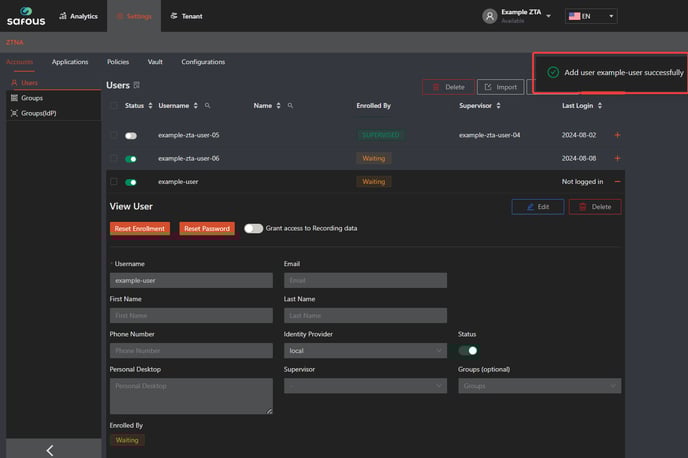Viewport: 688px width, 458px height.
Task: Click the search icon beside Name column
Action: click(290, 105)
